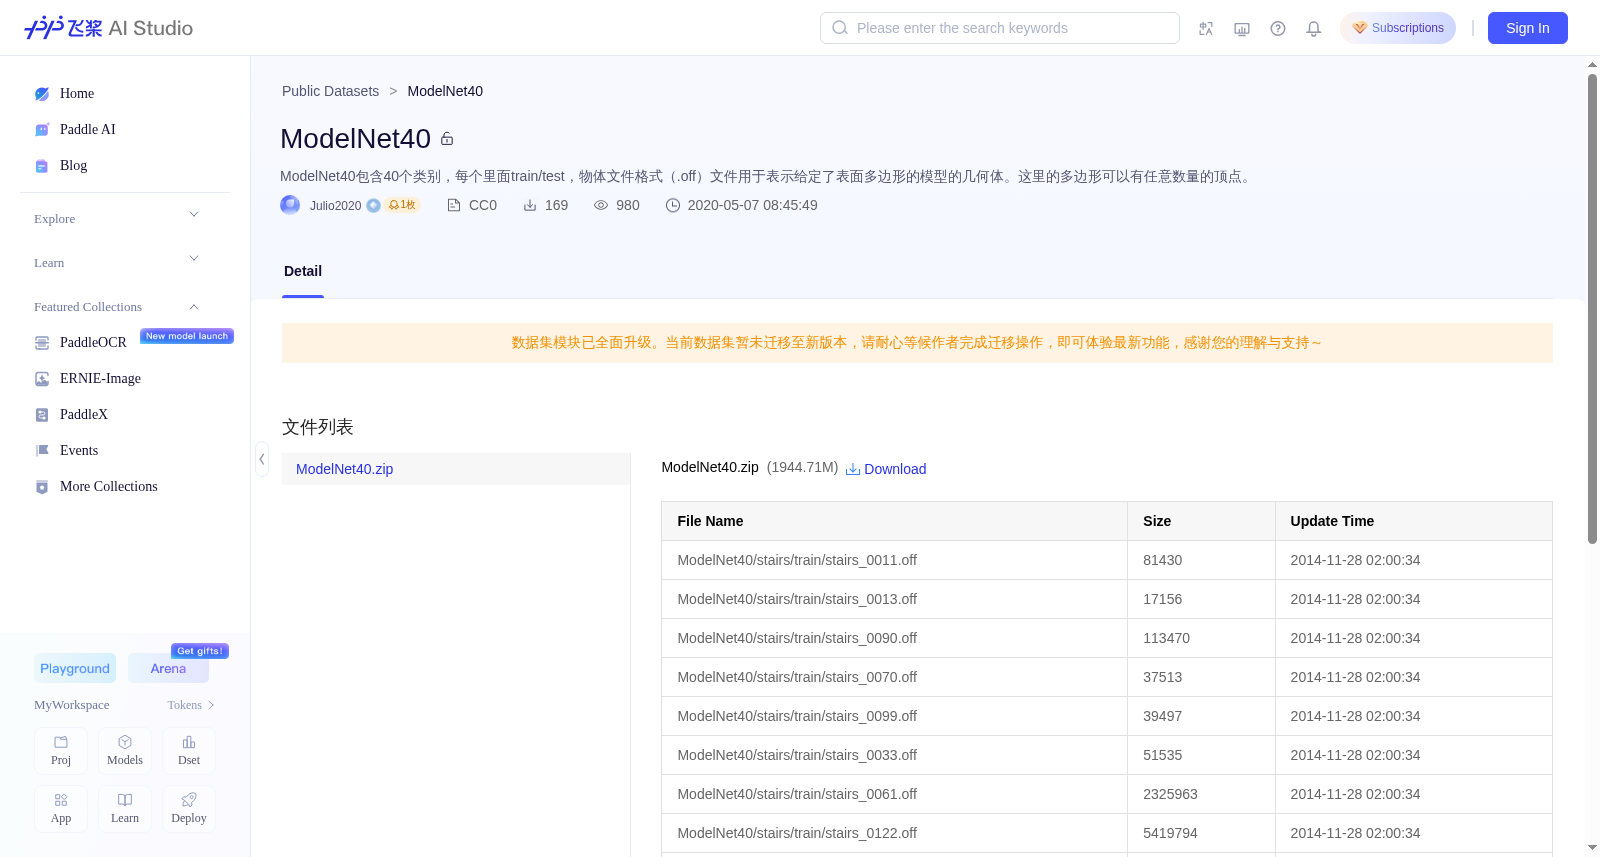Select the stairs_0011.off file row
1600x857 pixels.
(x=1107, y=560)
